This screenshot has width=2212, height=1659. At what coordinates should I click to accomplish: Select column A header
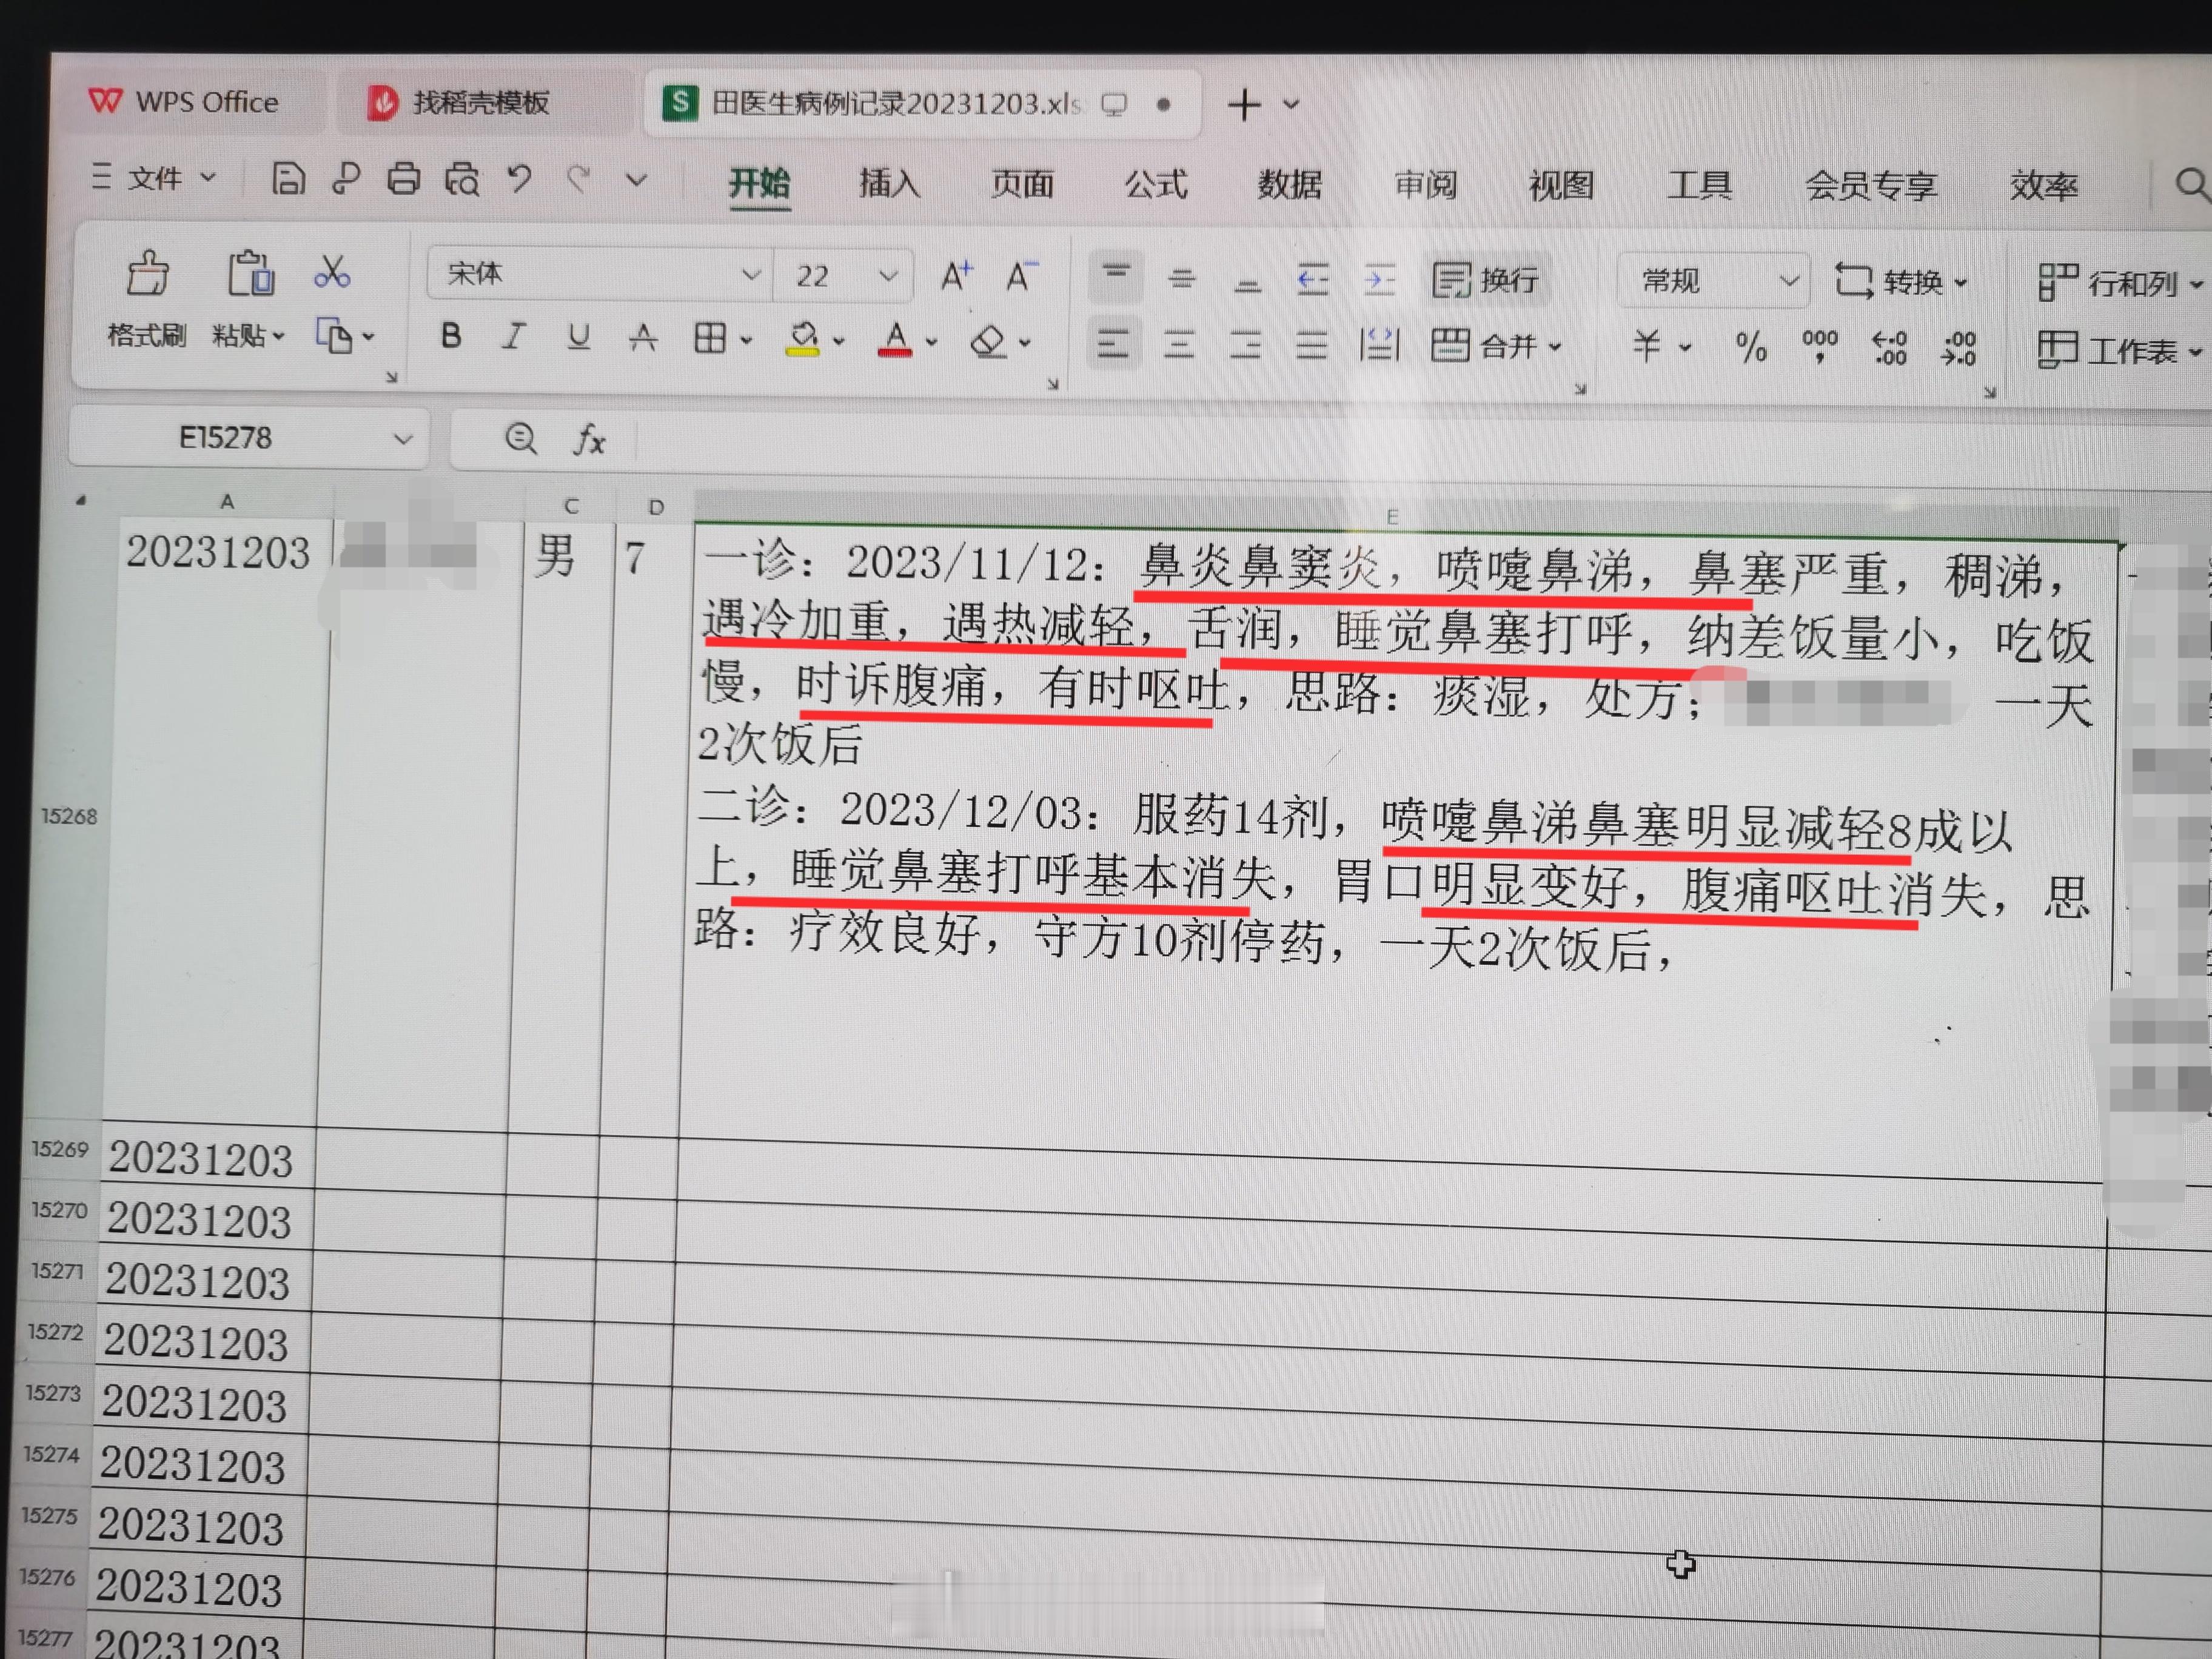[x=227, y=501]
